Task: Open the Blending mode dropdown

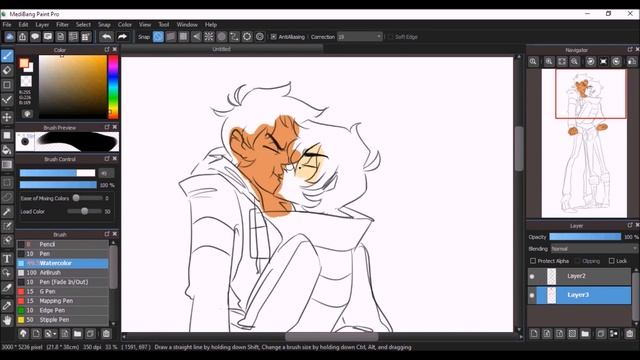Action: [593, 249]
